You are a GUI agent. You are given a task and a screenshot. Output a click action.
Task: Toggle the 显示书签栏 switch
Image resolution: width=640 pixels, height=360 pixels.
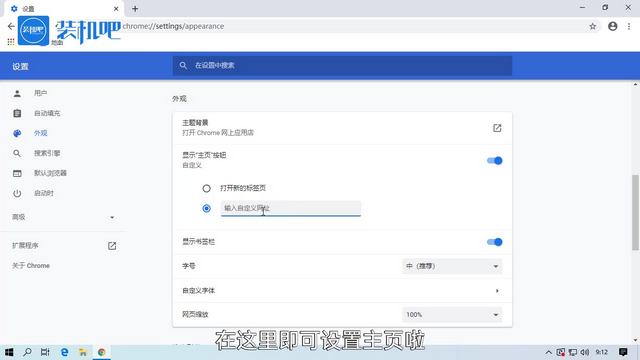[x=495, y=242]
